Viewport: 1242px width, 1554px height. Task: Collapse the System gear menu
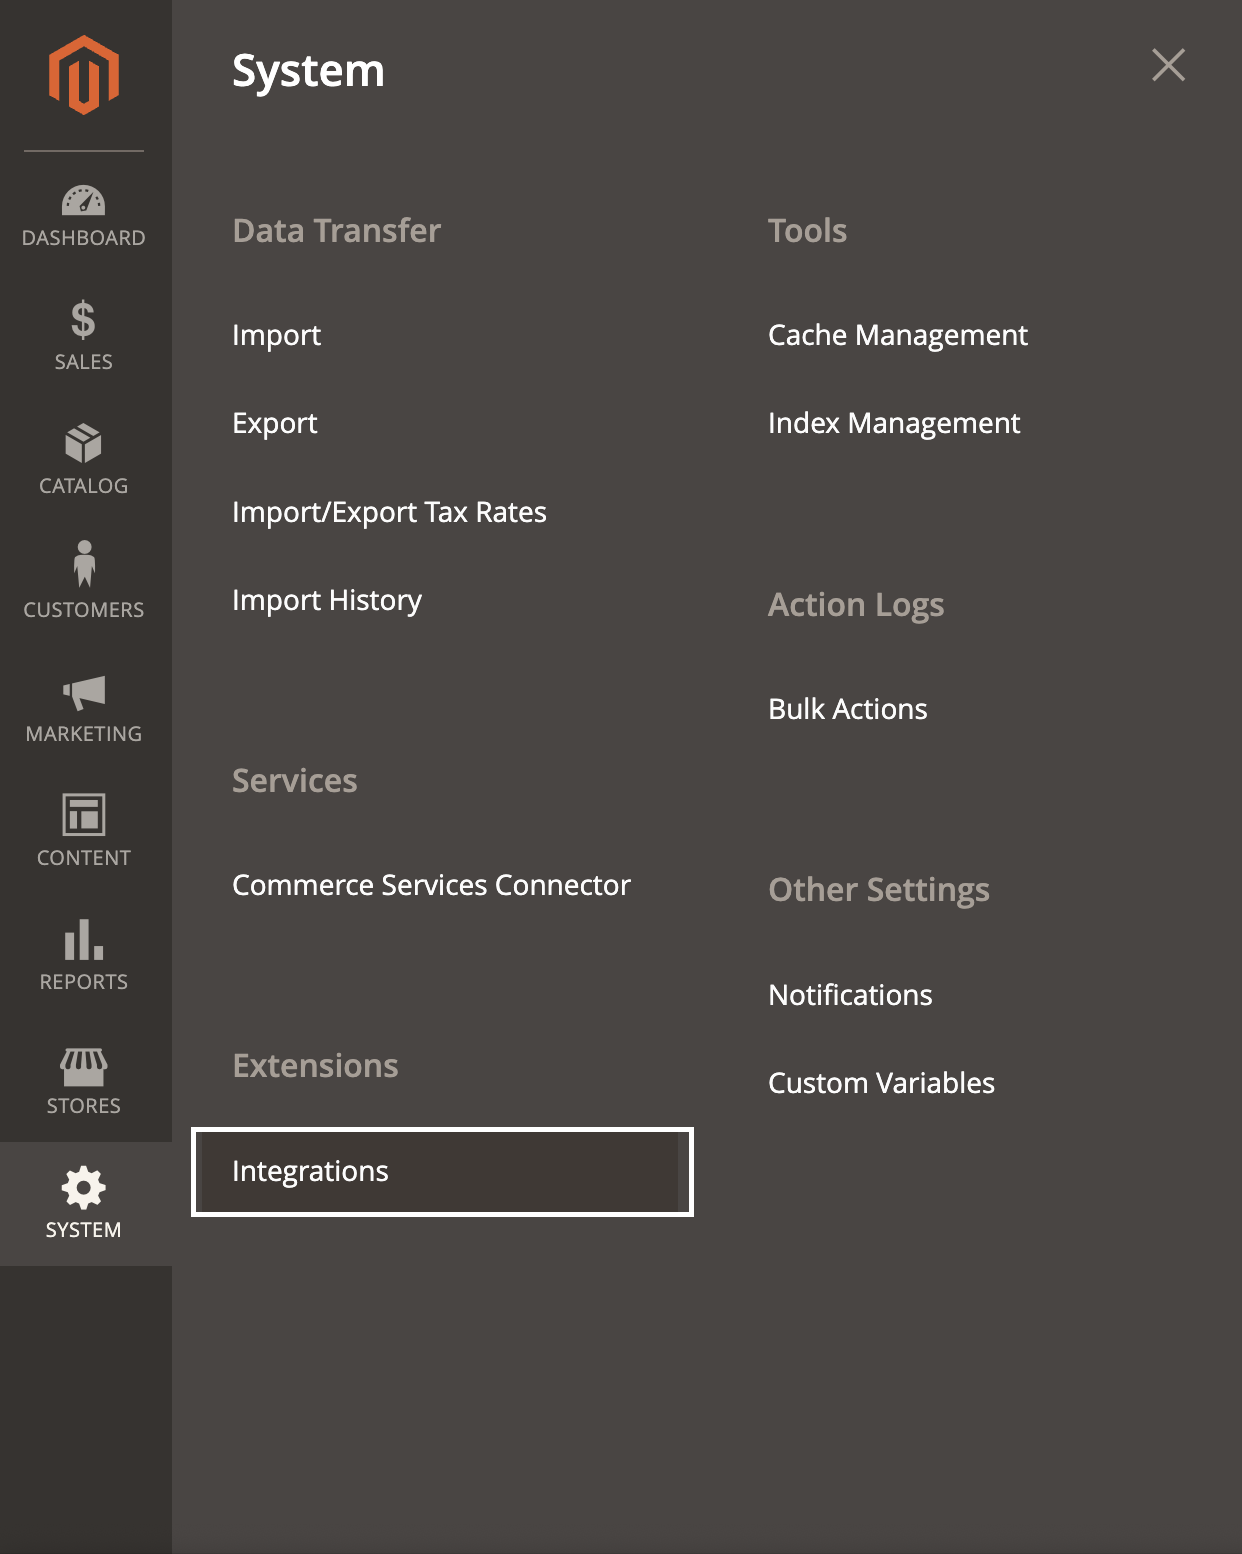click(84, 1189)
